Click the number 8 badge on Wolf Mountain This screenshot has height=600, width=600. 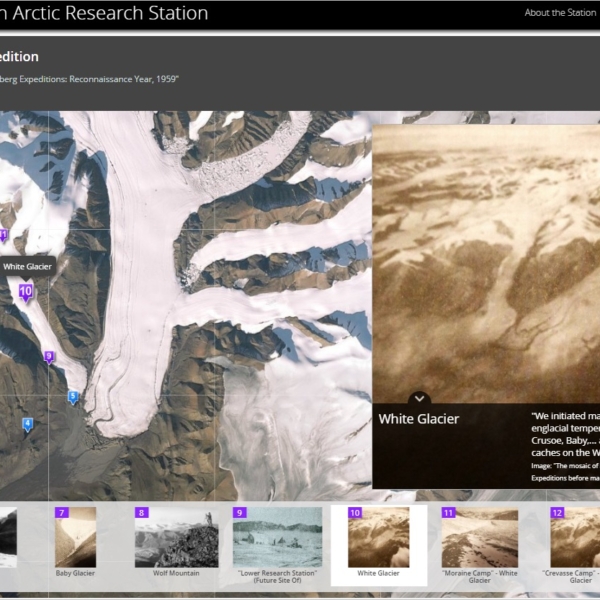141,513
